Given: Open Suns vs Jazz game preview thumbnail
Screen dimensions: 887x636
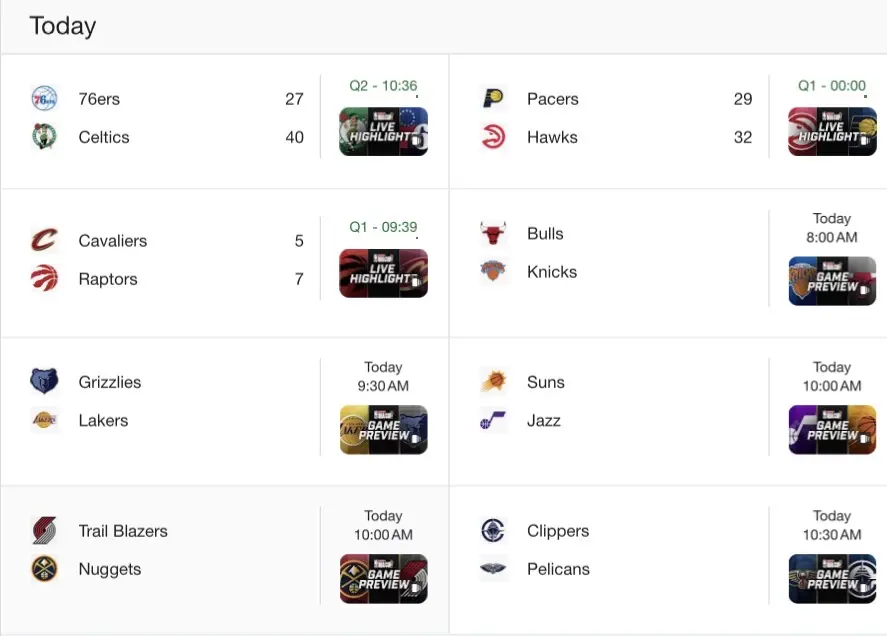Looking at the screenshot, I should point(832,429).
